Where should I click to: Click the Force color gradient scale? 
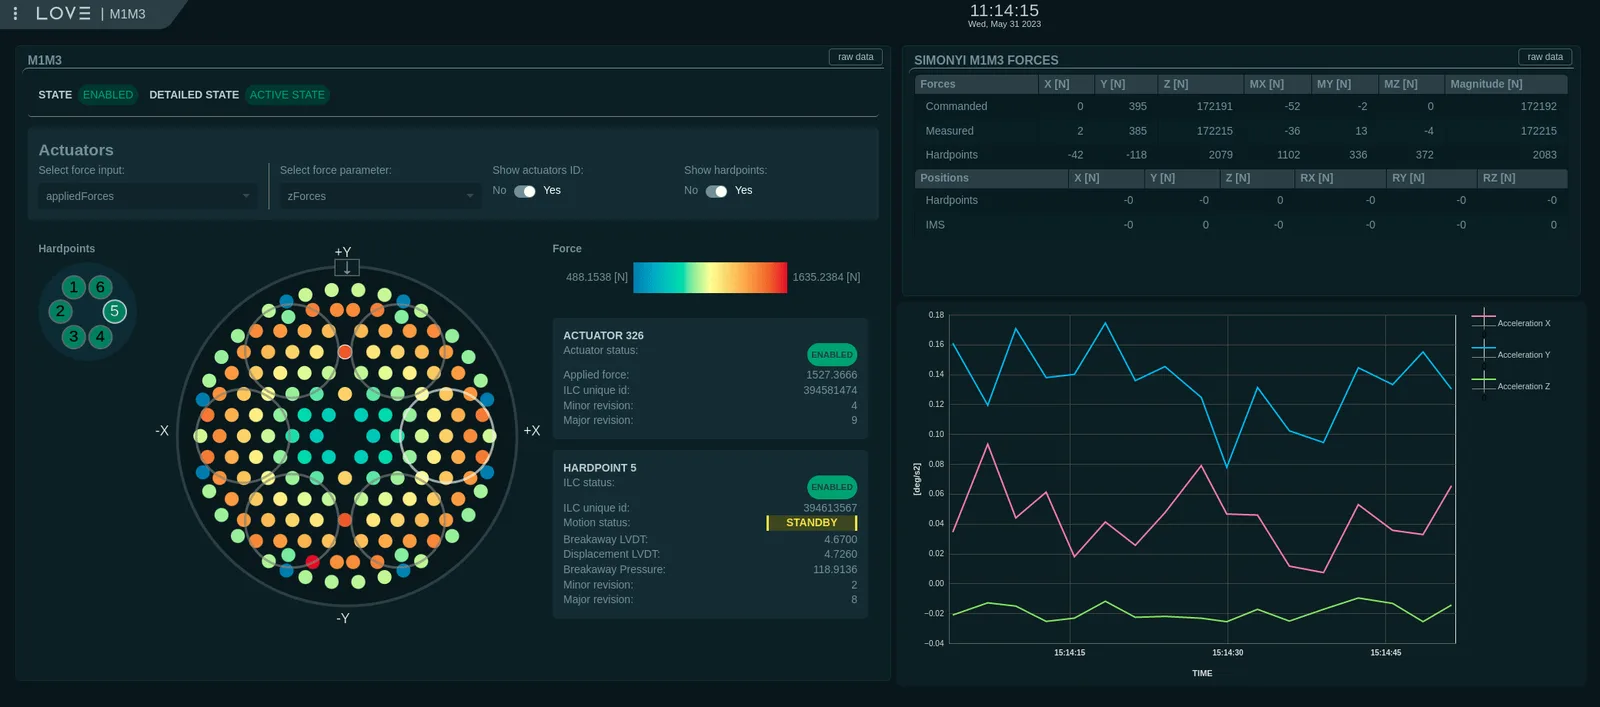pos(710,277)
